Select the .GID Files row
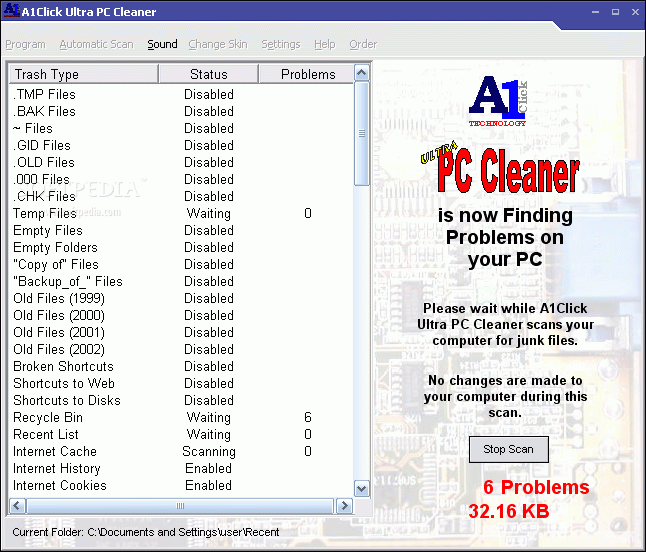 181,145
